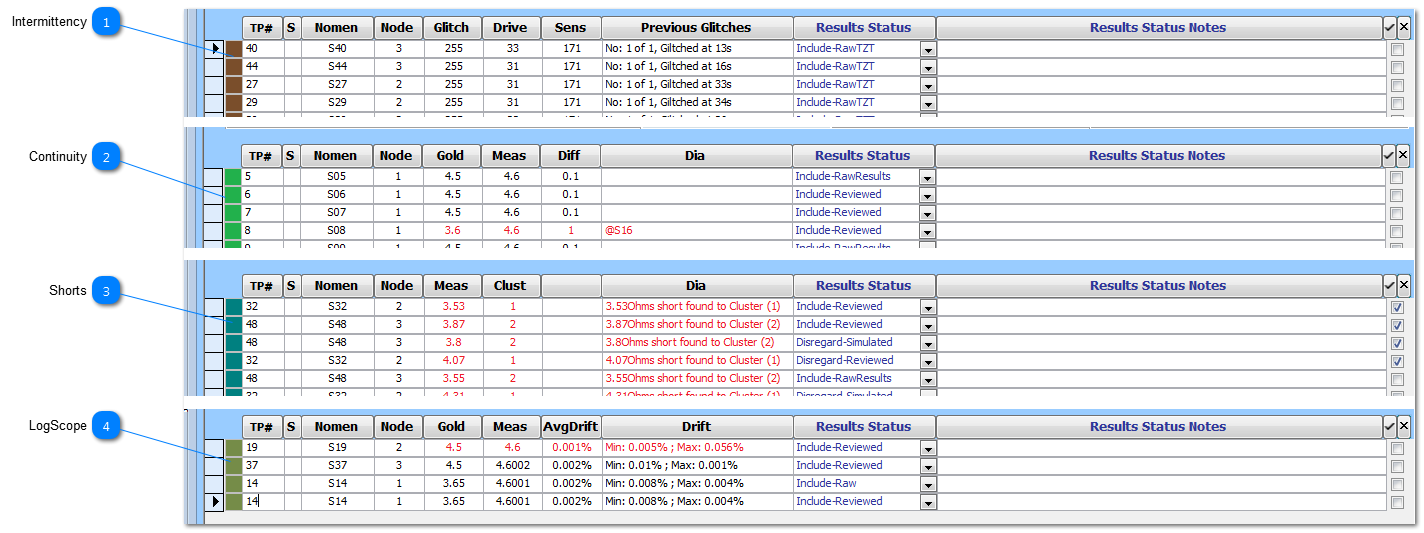Click the X header icon in the Glitch grid
Viewport: 1424px width, 533px height.
click(1403, 28)
